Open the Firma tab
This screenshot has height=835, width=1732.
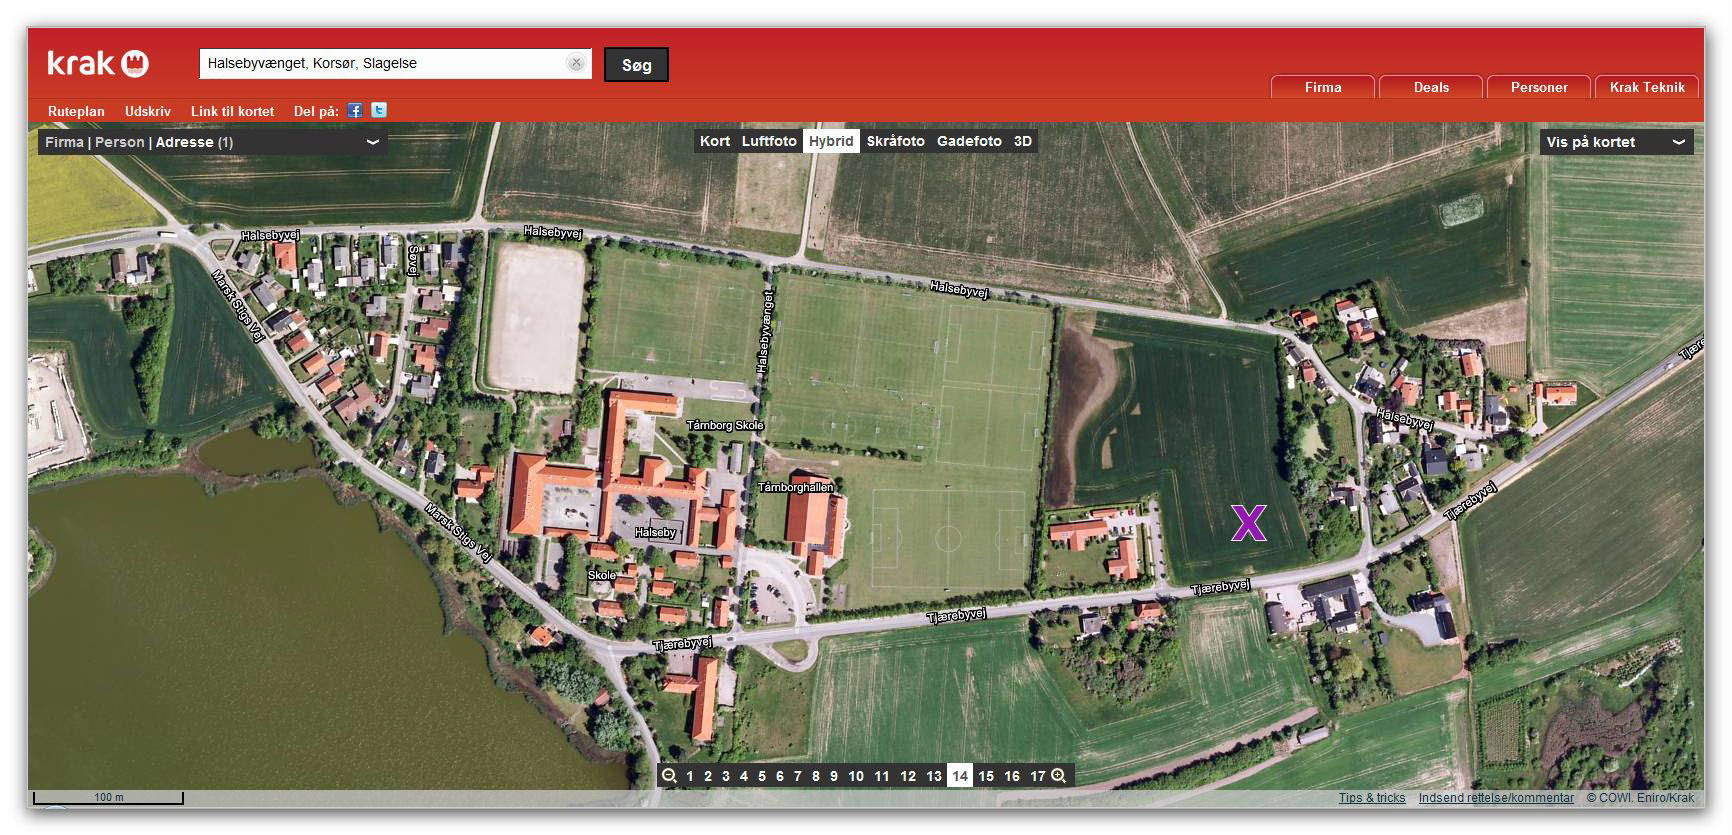point(1322,87)
